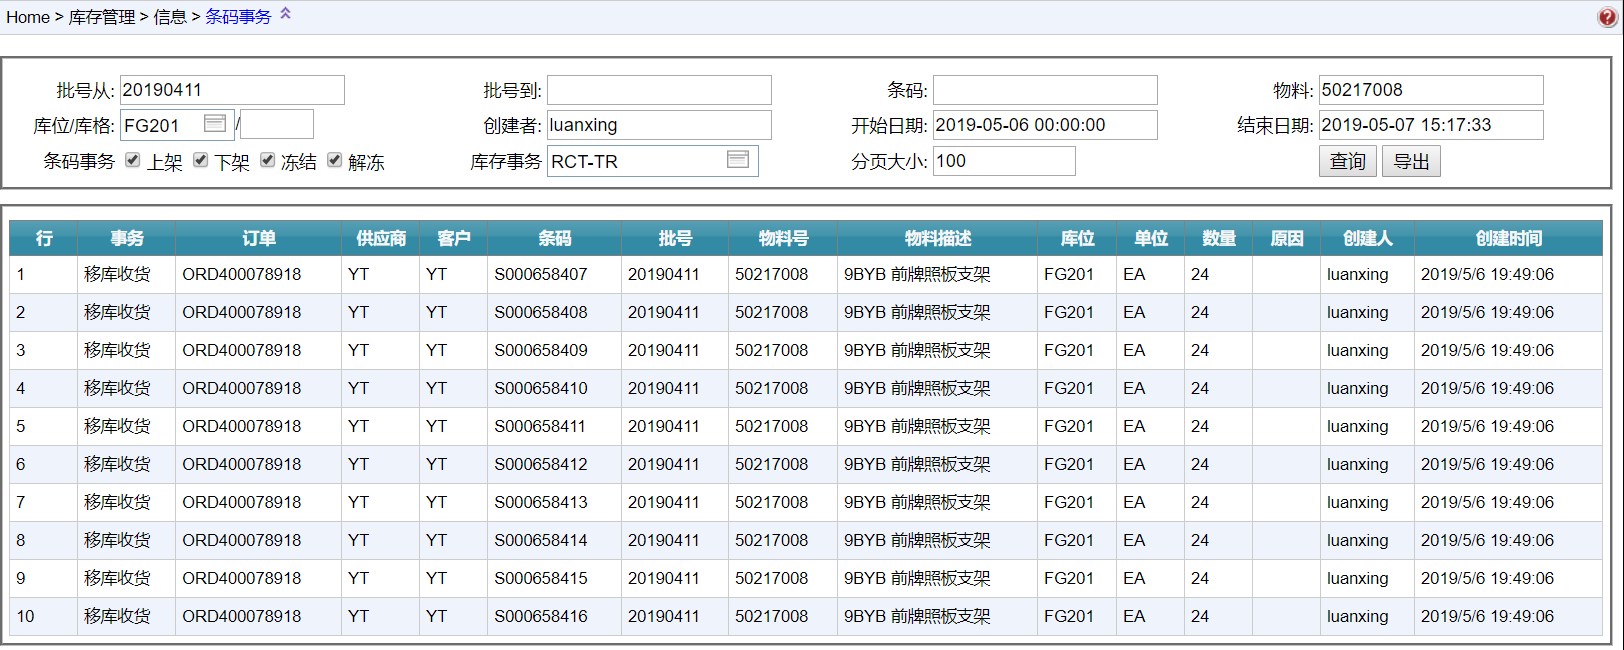Click the 分页大小 page size field

(x=1004, y=161)
